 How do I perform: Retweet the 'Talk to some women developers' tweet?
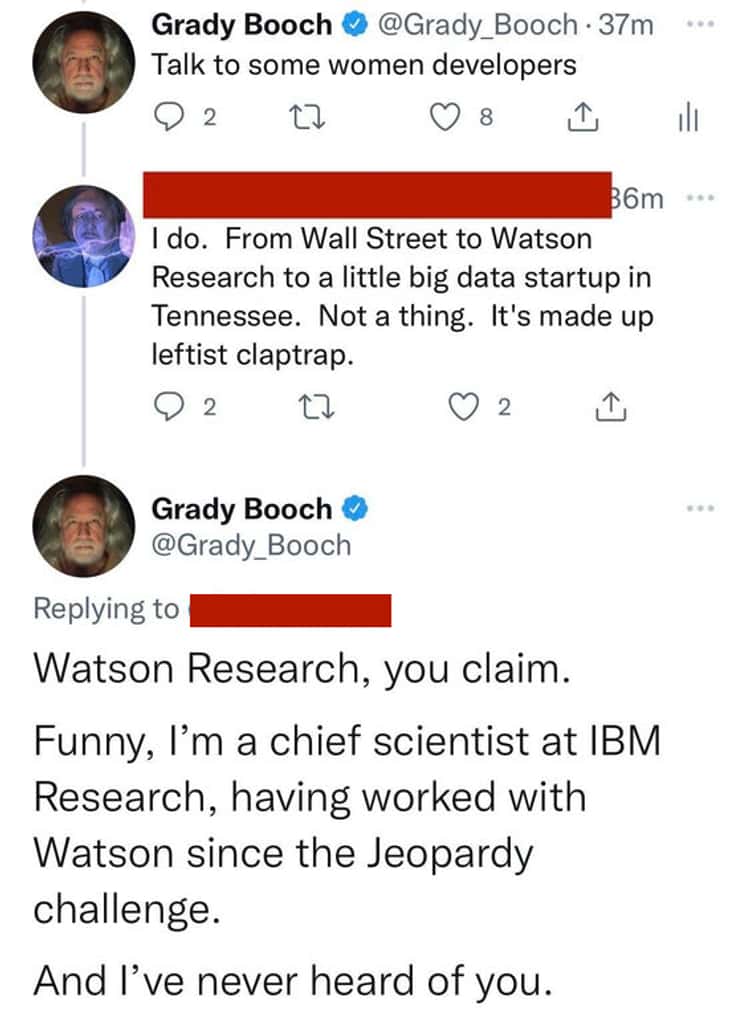pyautogui.click(x=307, y=118)
